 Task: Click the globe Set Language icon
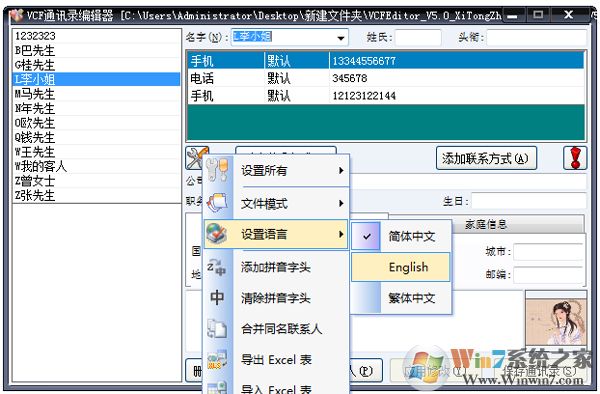[x=217, y=234]
